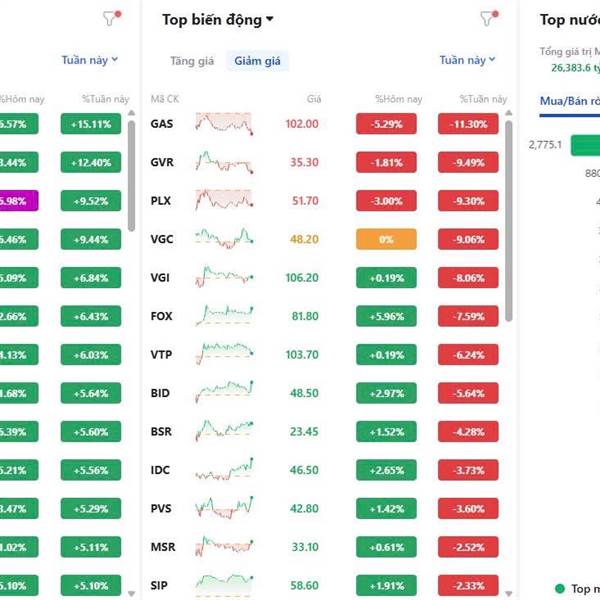Click the orange 0% badge for VGC
This screenshot has height=600, width=600.
[386, 240]
